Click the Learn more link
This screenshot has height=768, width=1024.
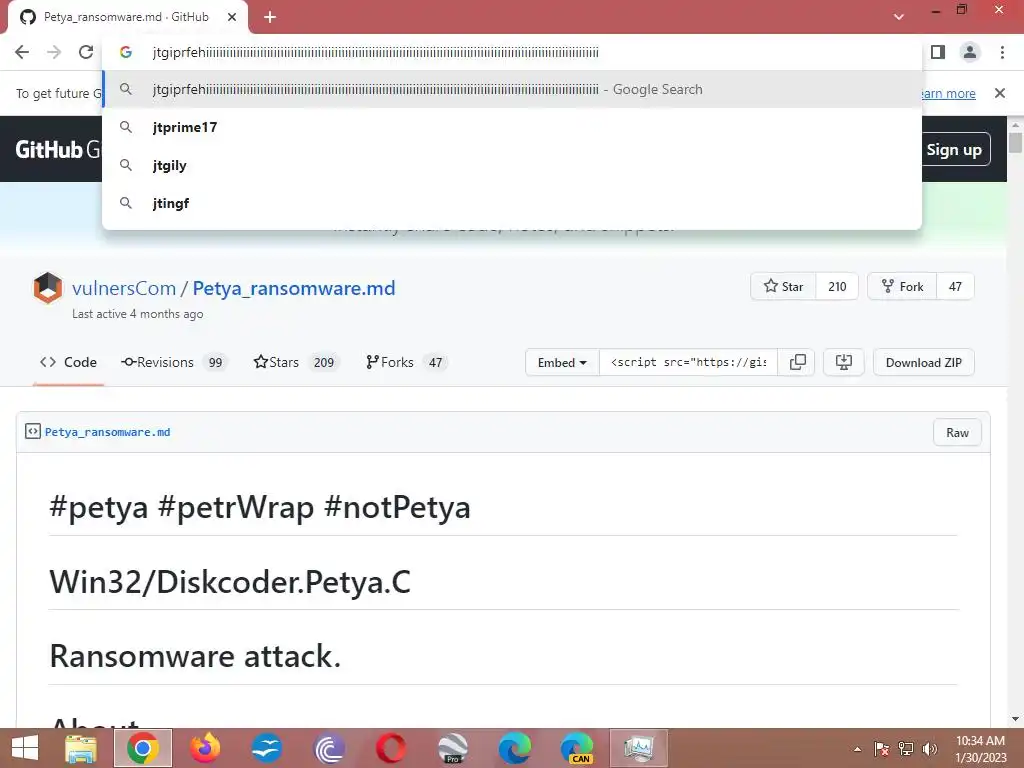[947, 93]
